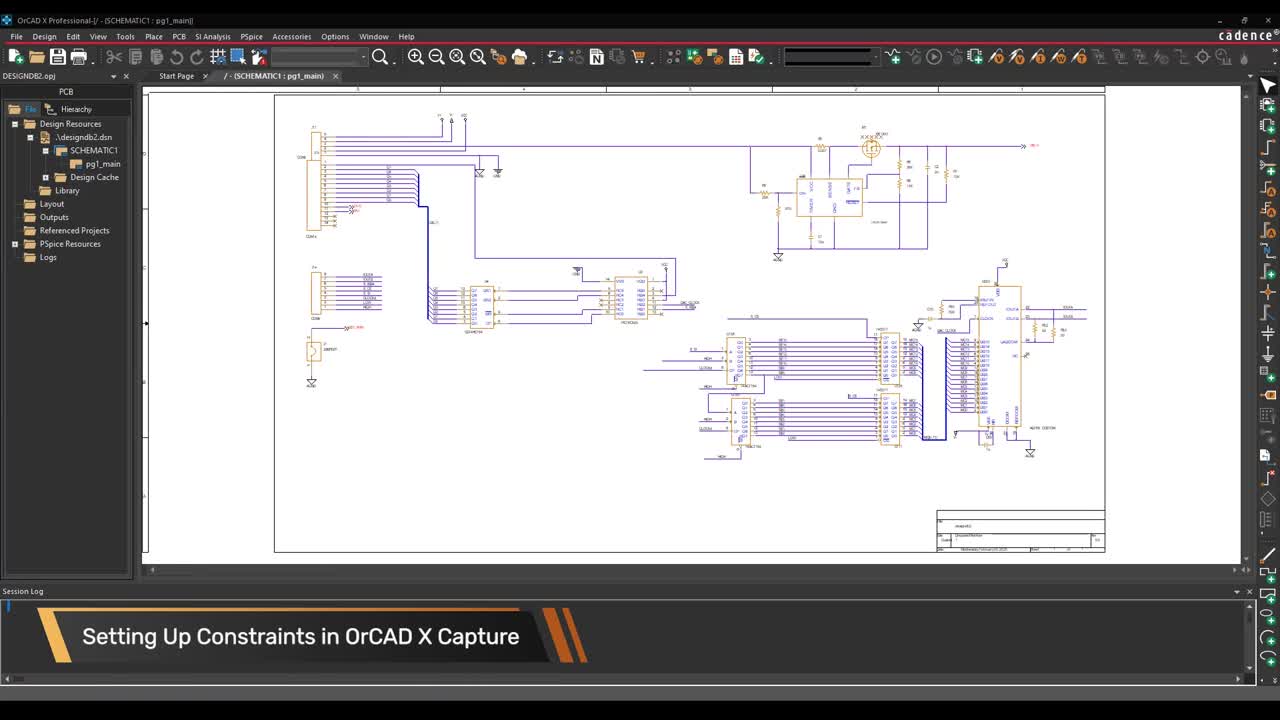
Task: Open the project panel dropdown arrow
Action: [x=113, y=76]
